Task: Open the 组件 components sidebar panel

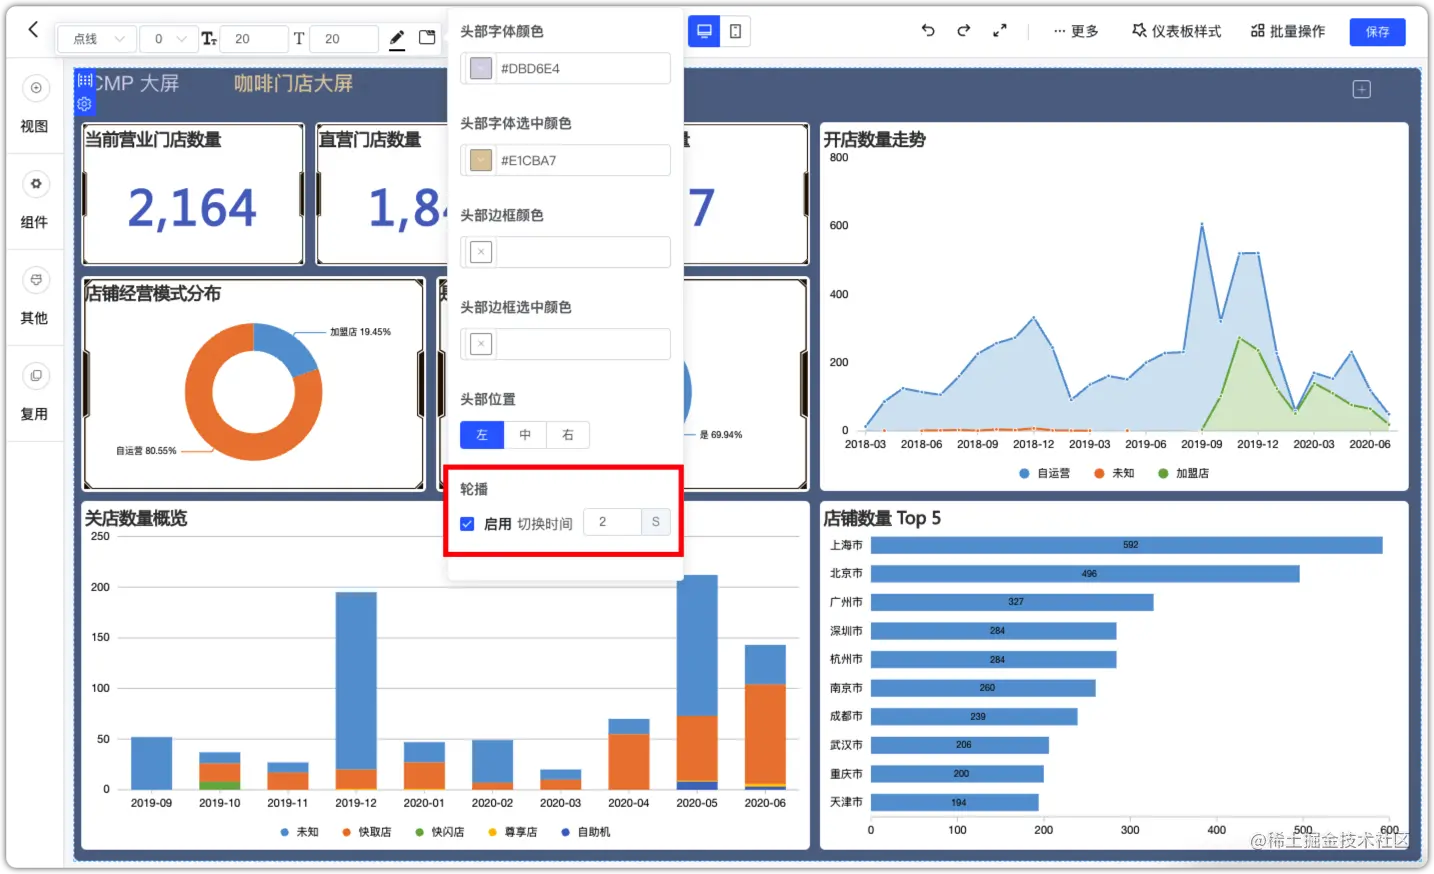Action: 35,200
